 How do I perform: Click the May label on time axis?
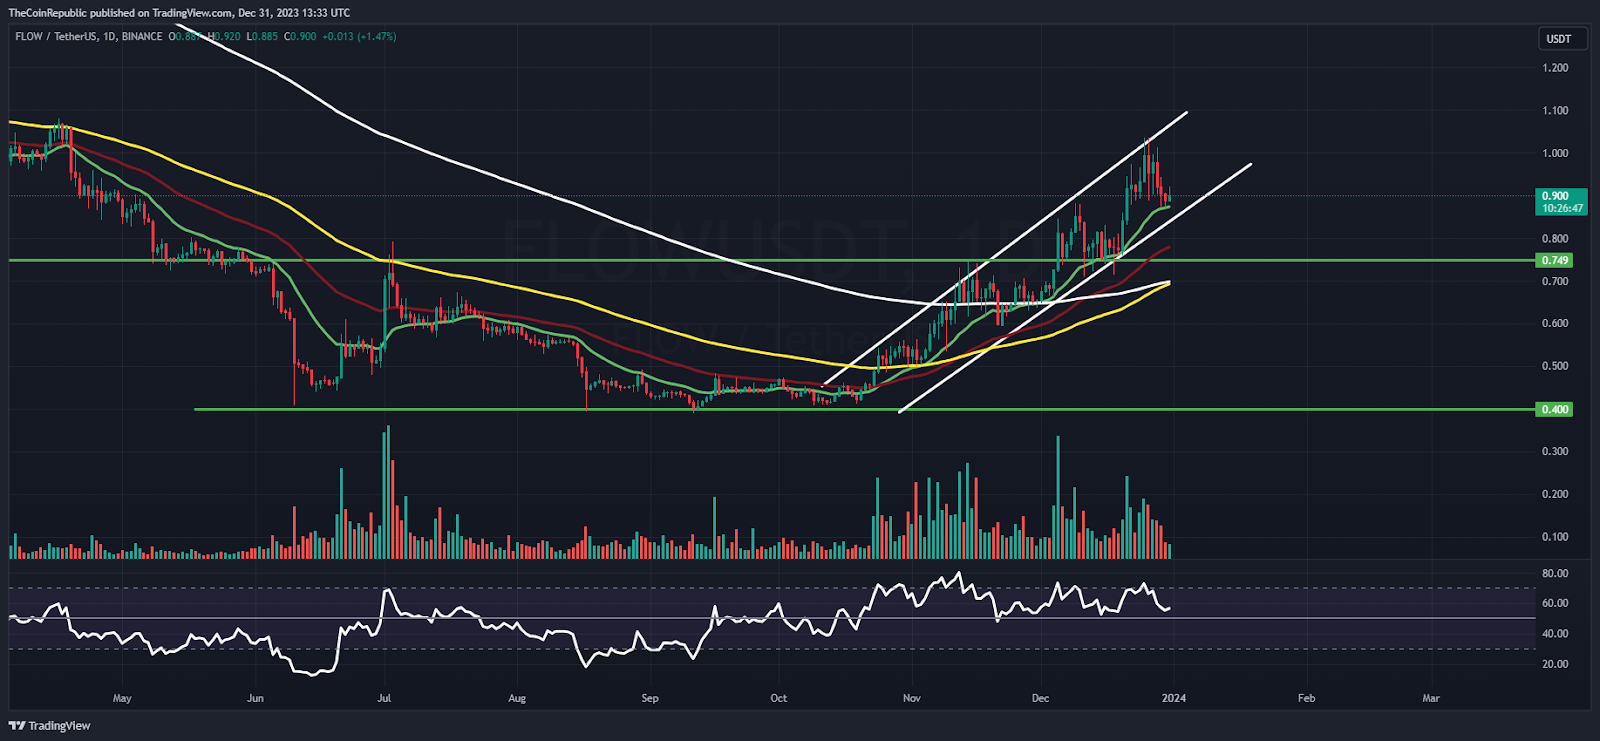click(x=122, y=698)
